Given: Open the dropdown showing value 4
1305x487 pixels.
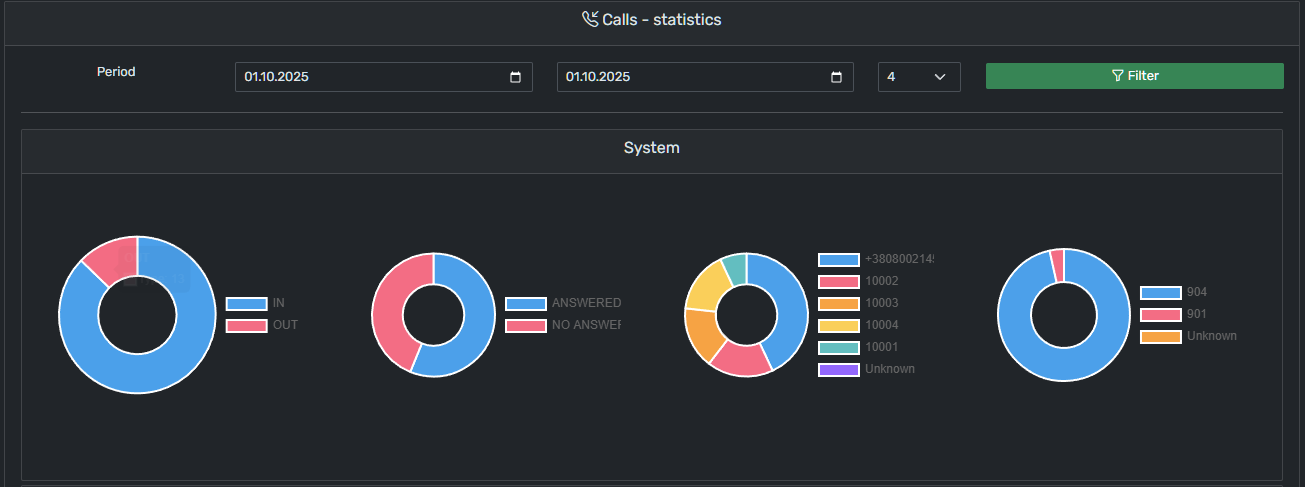Looking at the screenshot, I should 919,77.
